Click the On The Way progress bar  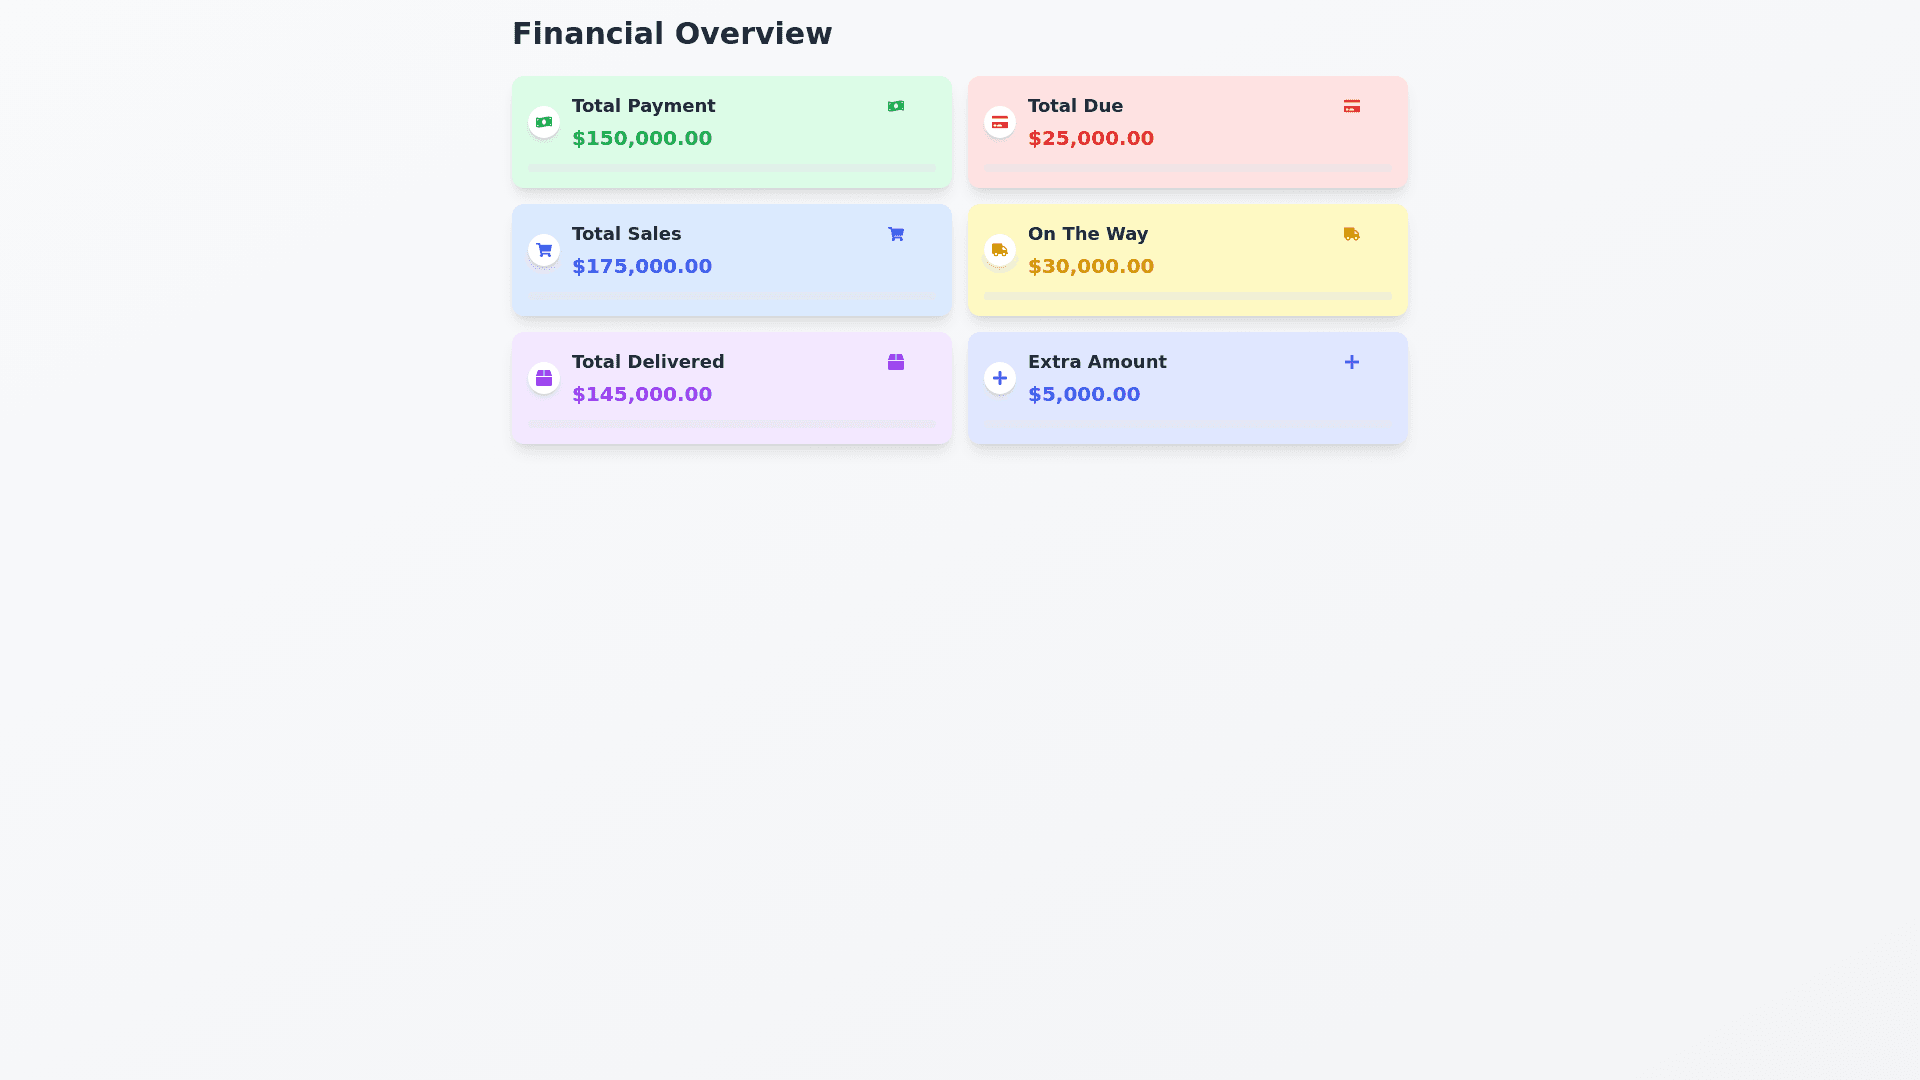pyautogui.click(x=1188, y=296)
